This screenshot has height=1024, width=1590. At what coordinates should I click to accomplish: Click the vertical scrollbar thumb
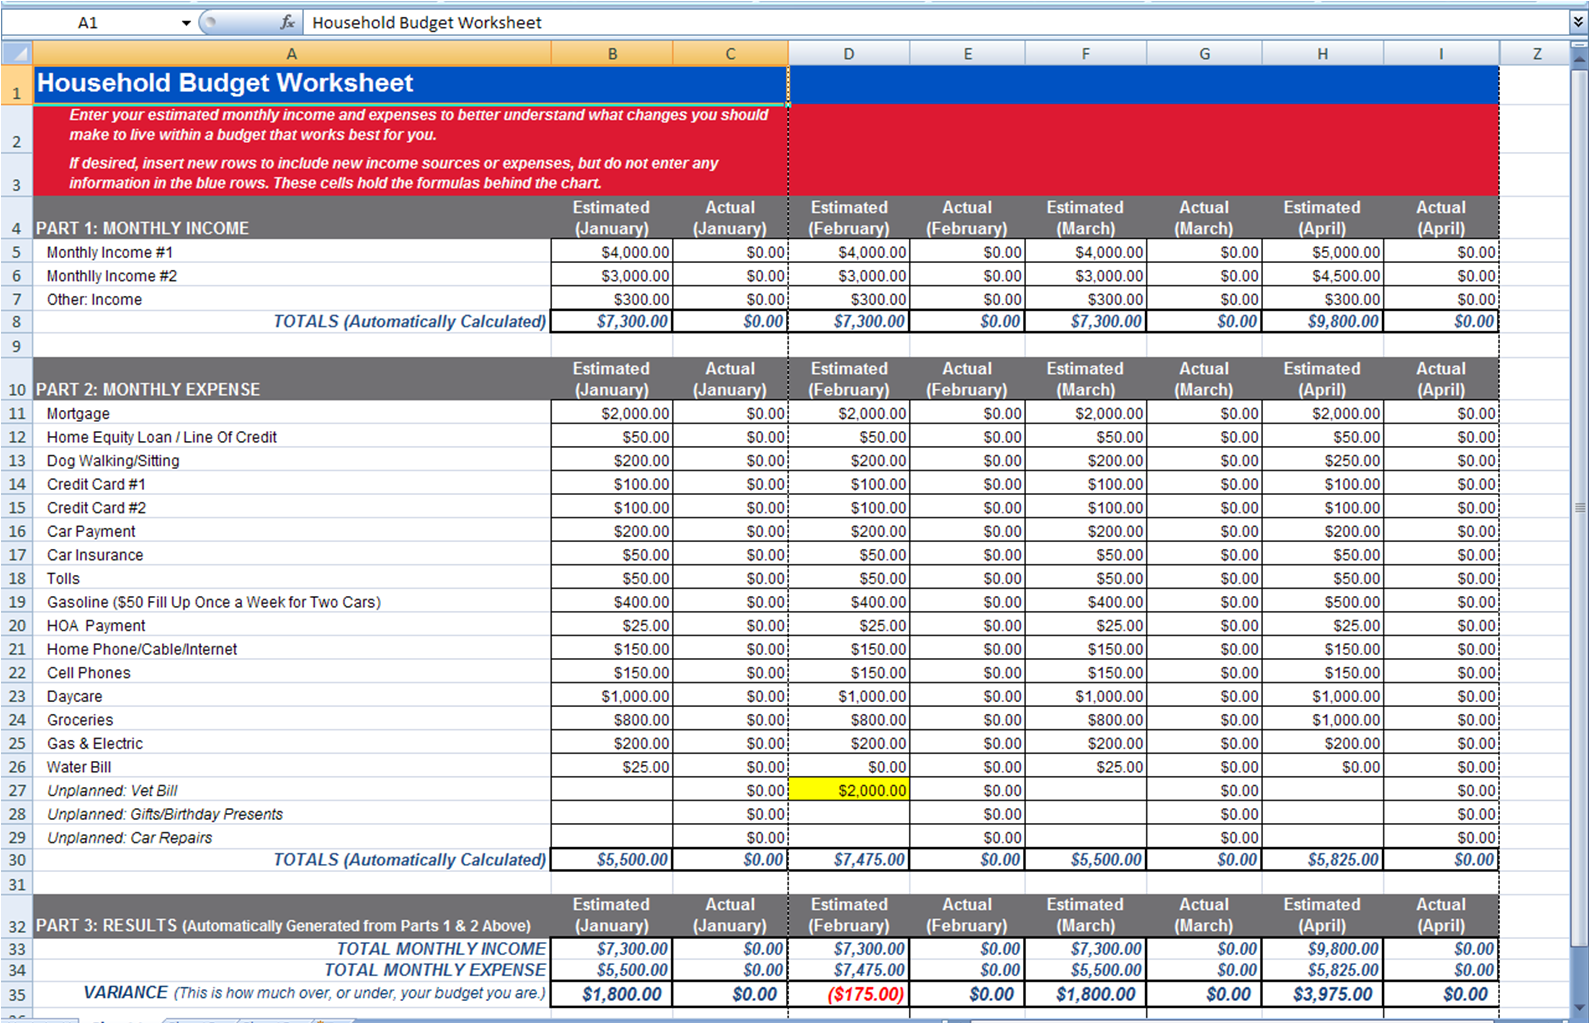[1579, 508]
